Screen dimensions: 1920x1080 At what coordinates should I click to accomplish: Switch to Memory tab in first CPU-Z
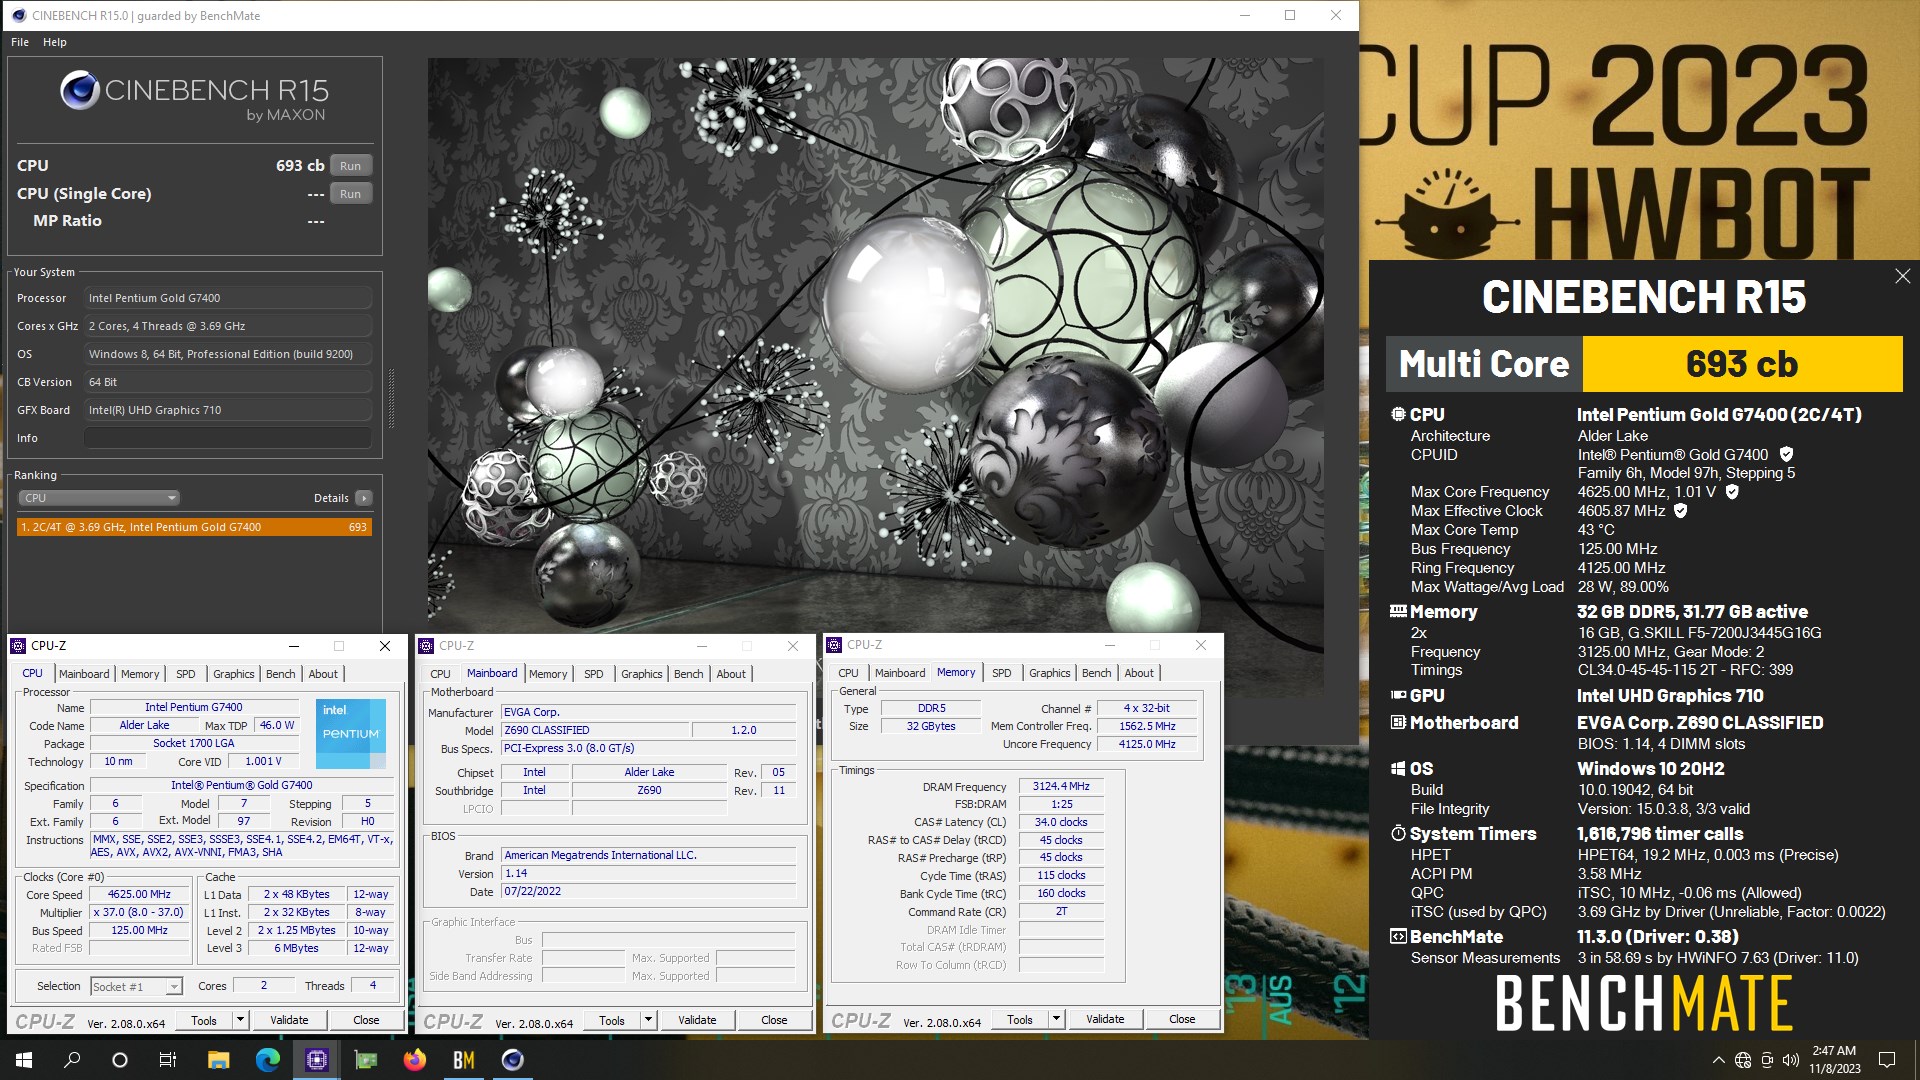(x=140, y=674)
